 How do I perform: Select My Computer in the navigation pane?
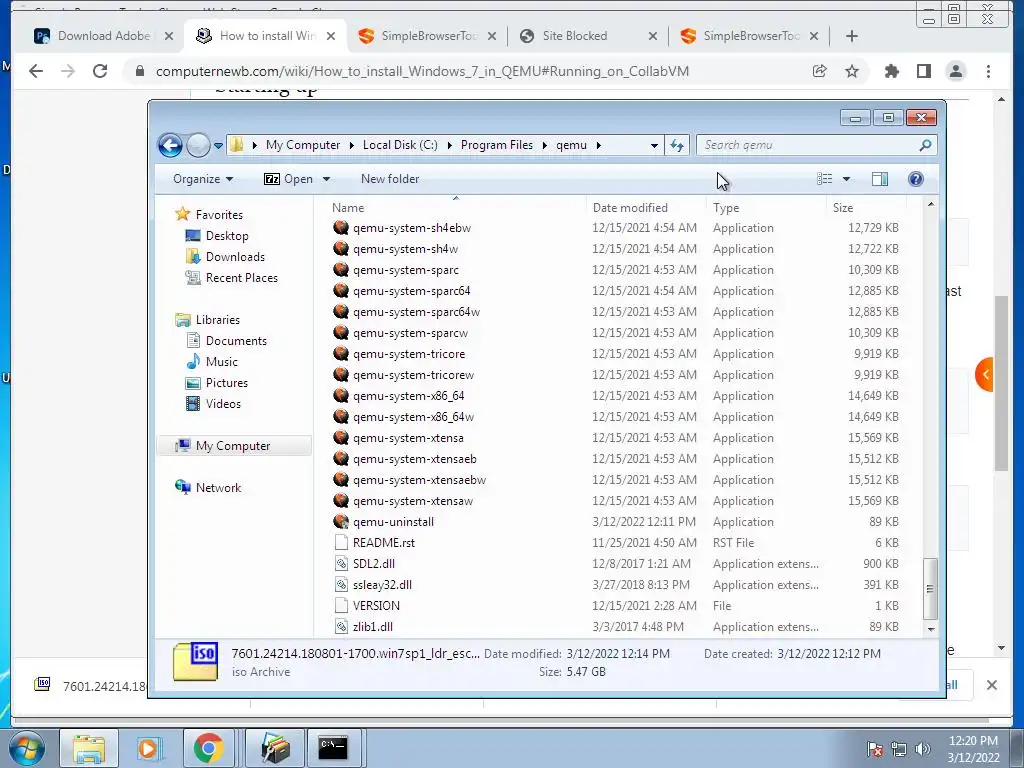[234, 445]
